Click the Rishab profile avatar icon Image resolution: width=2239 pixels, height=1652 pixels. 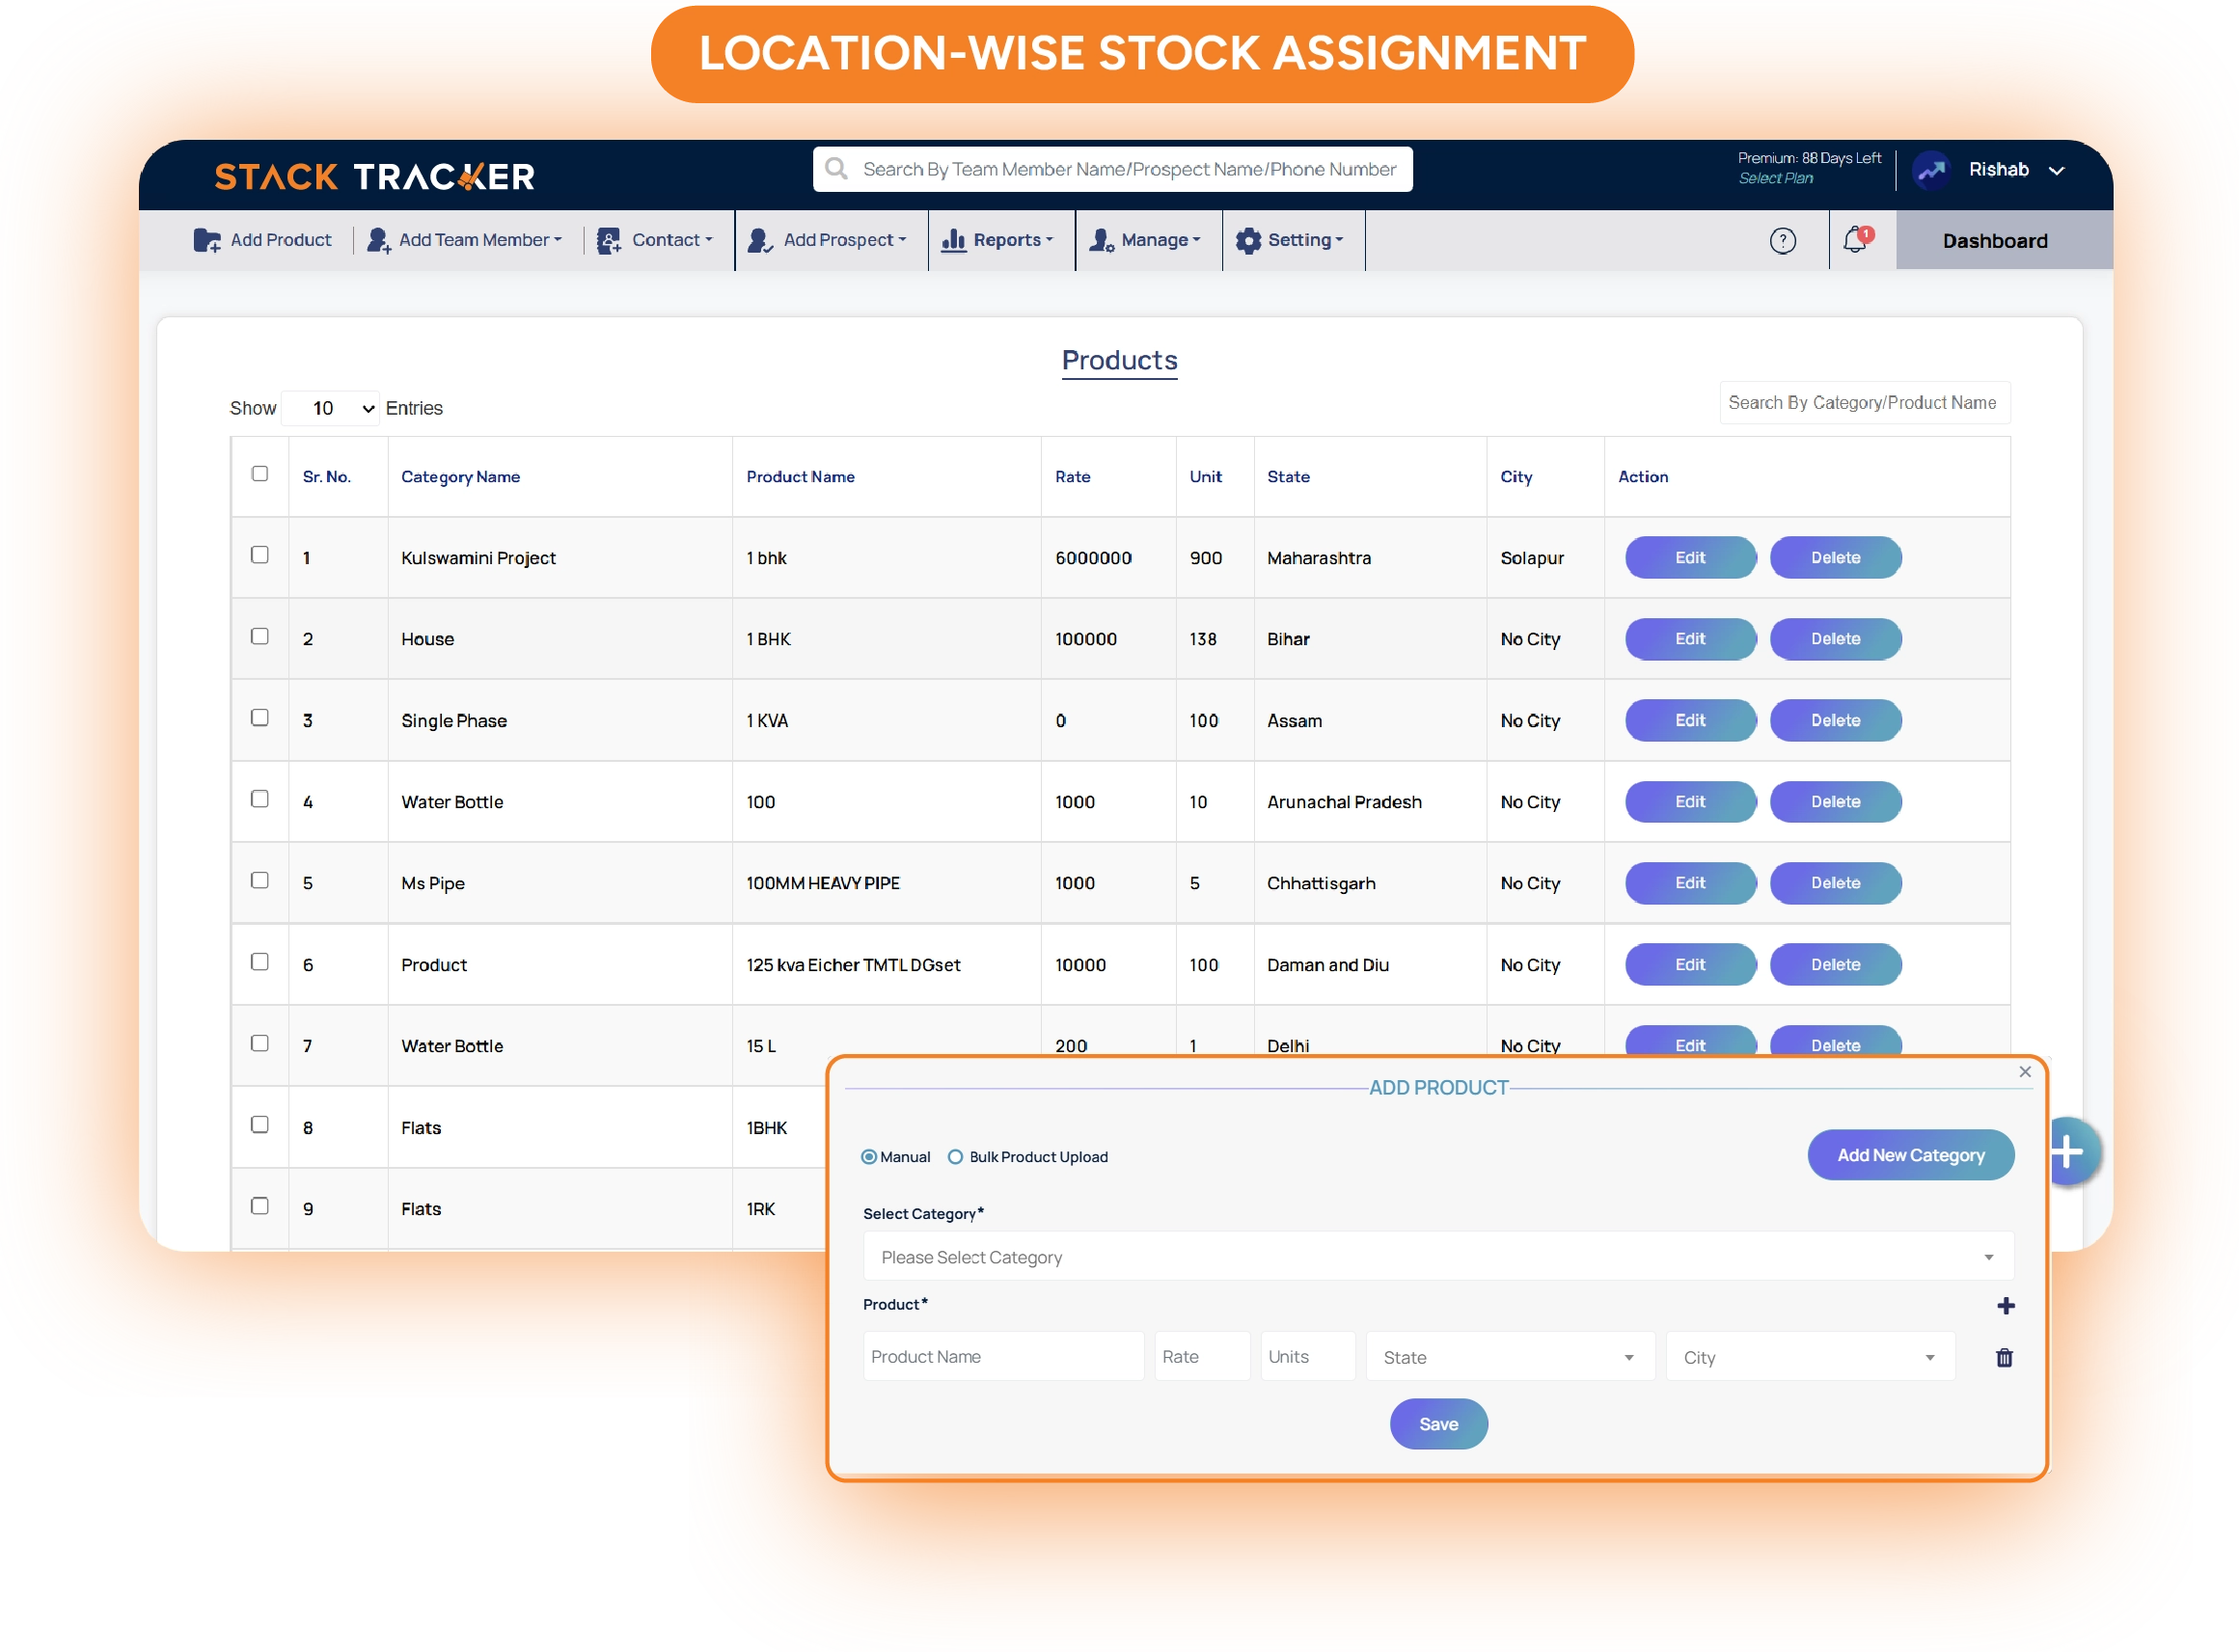pos(1931,170)
